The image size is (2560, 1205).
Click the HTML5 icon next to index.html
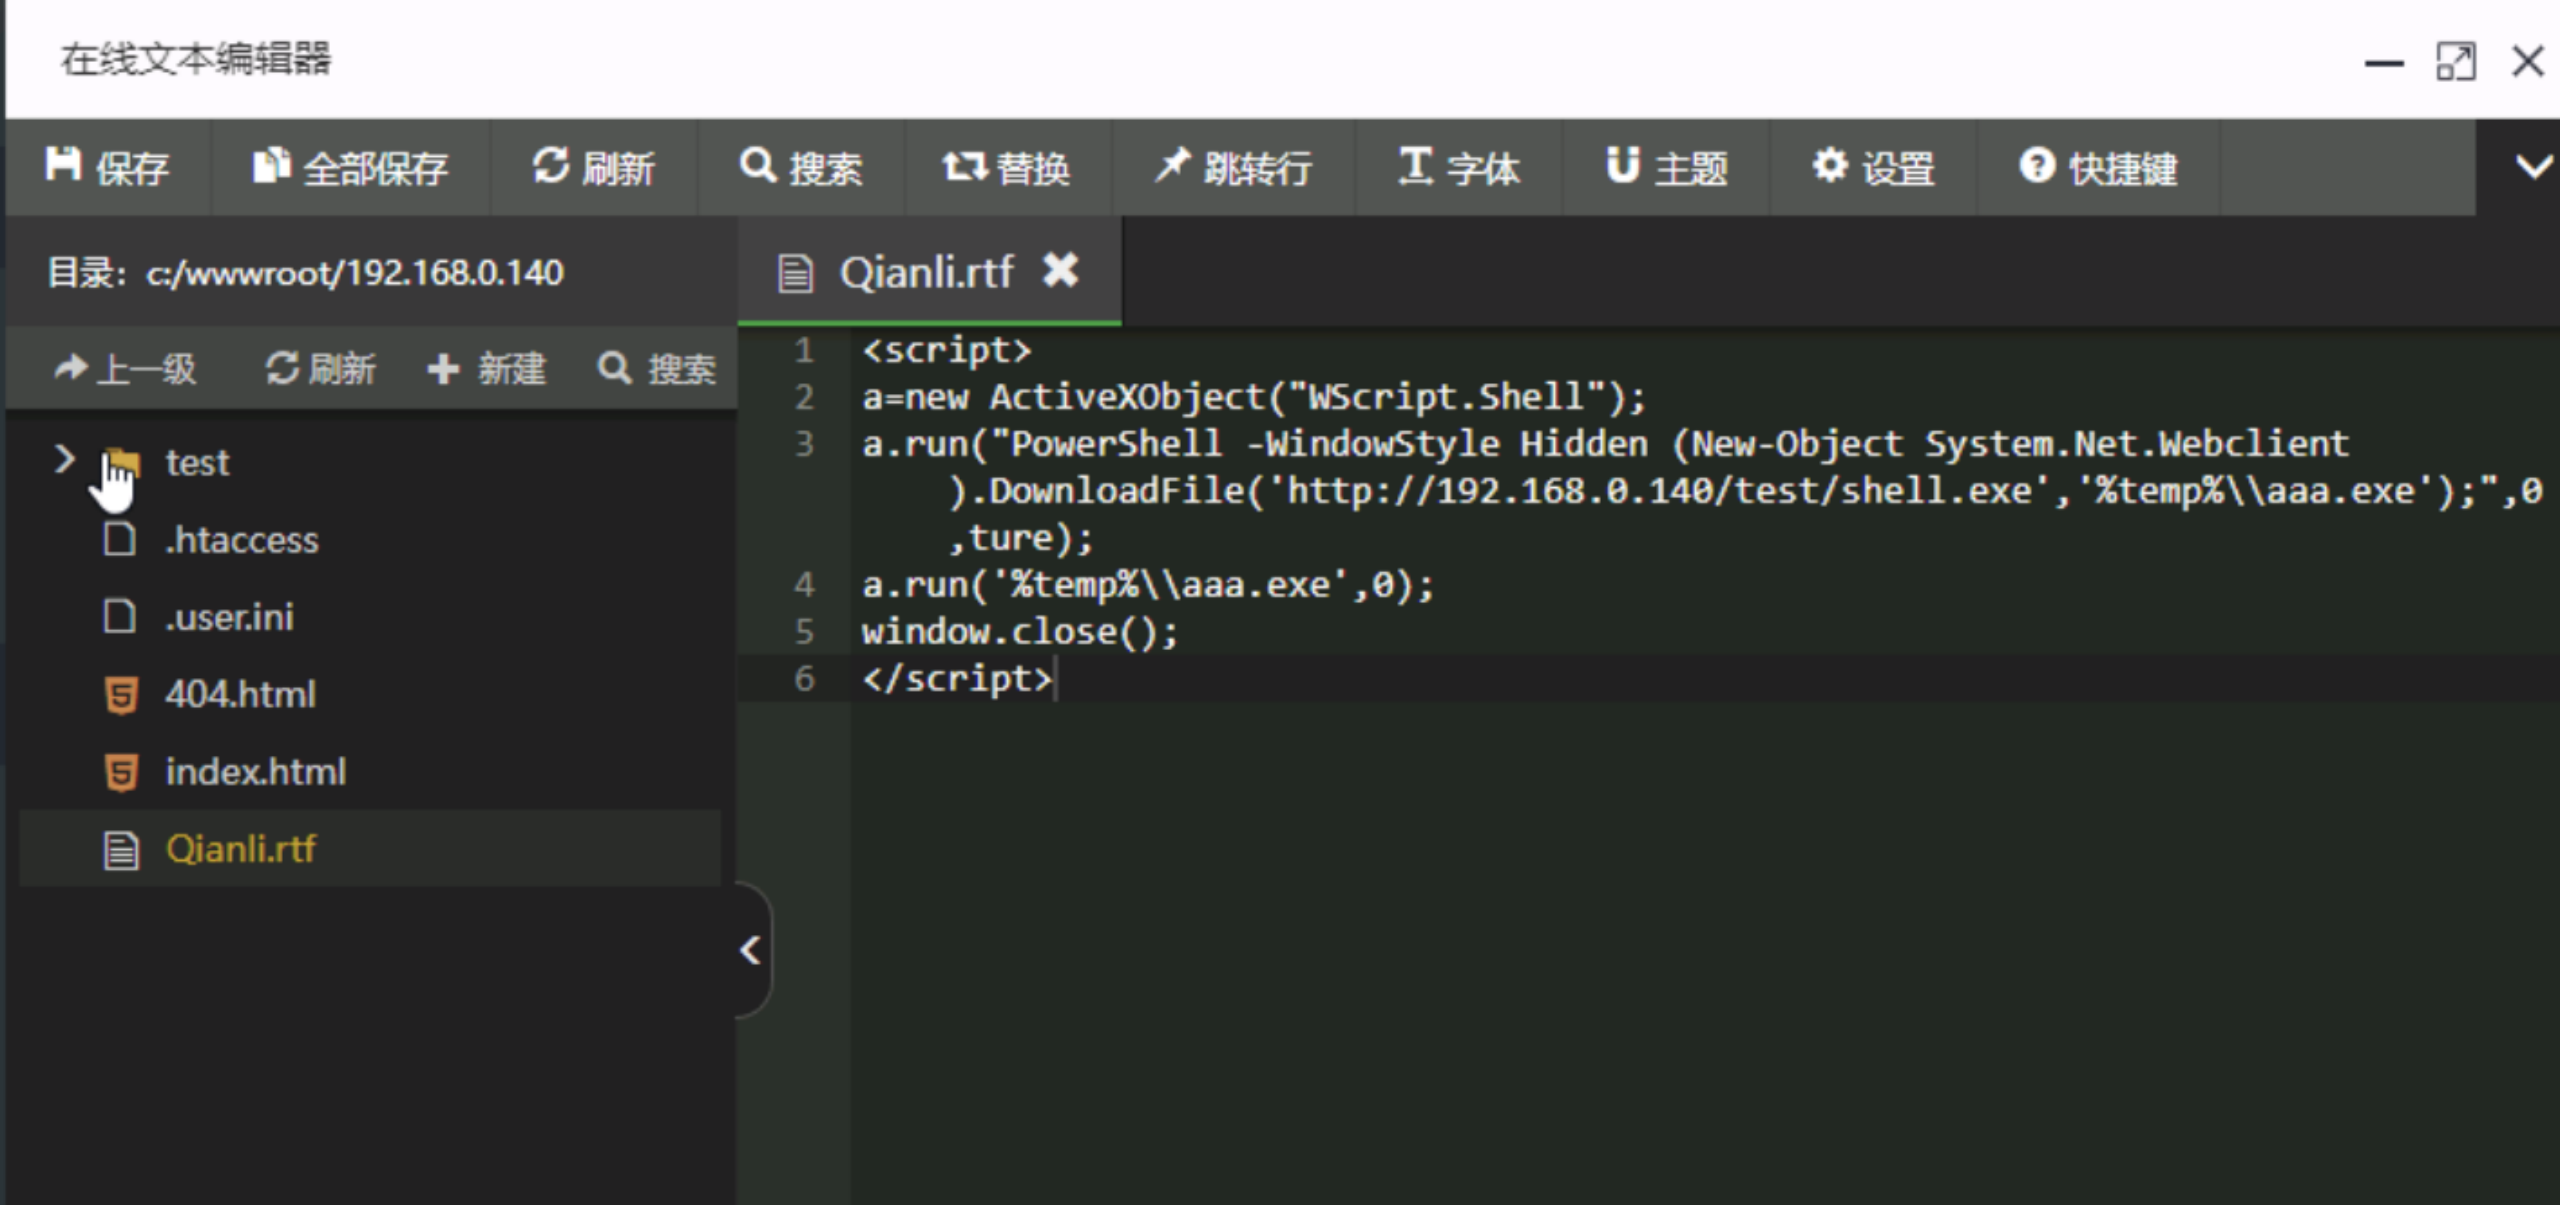tap(121, 772)
